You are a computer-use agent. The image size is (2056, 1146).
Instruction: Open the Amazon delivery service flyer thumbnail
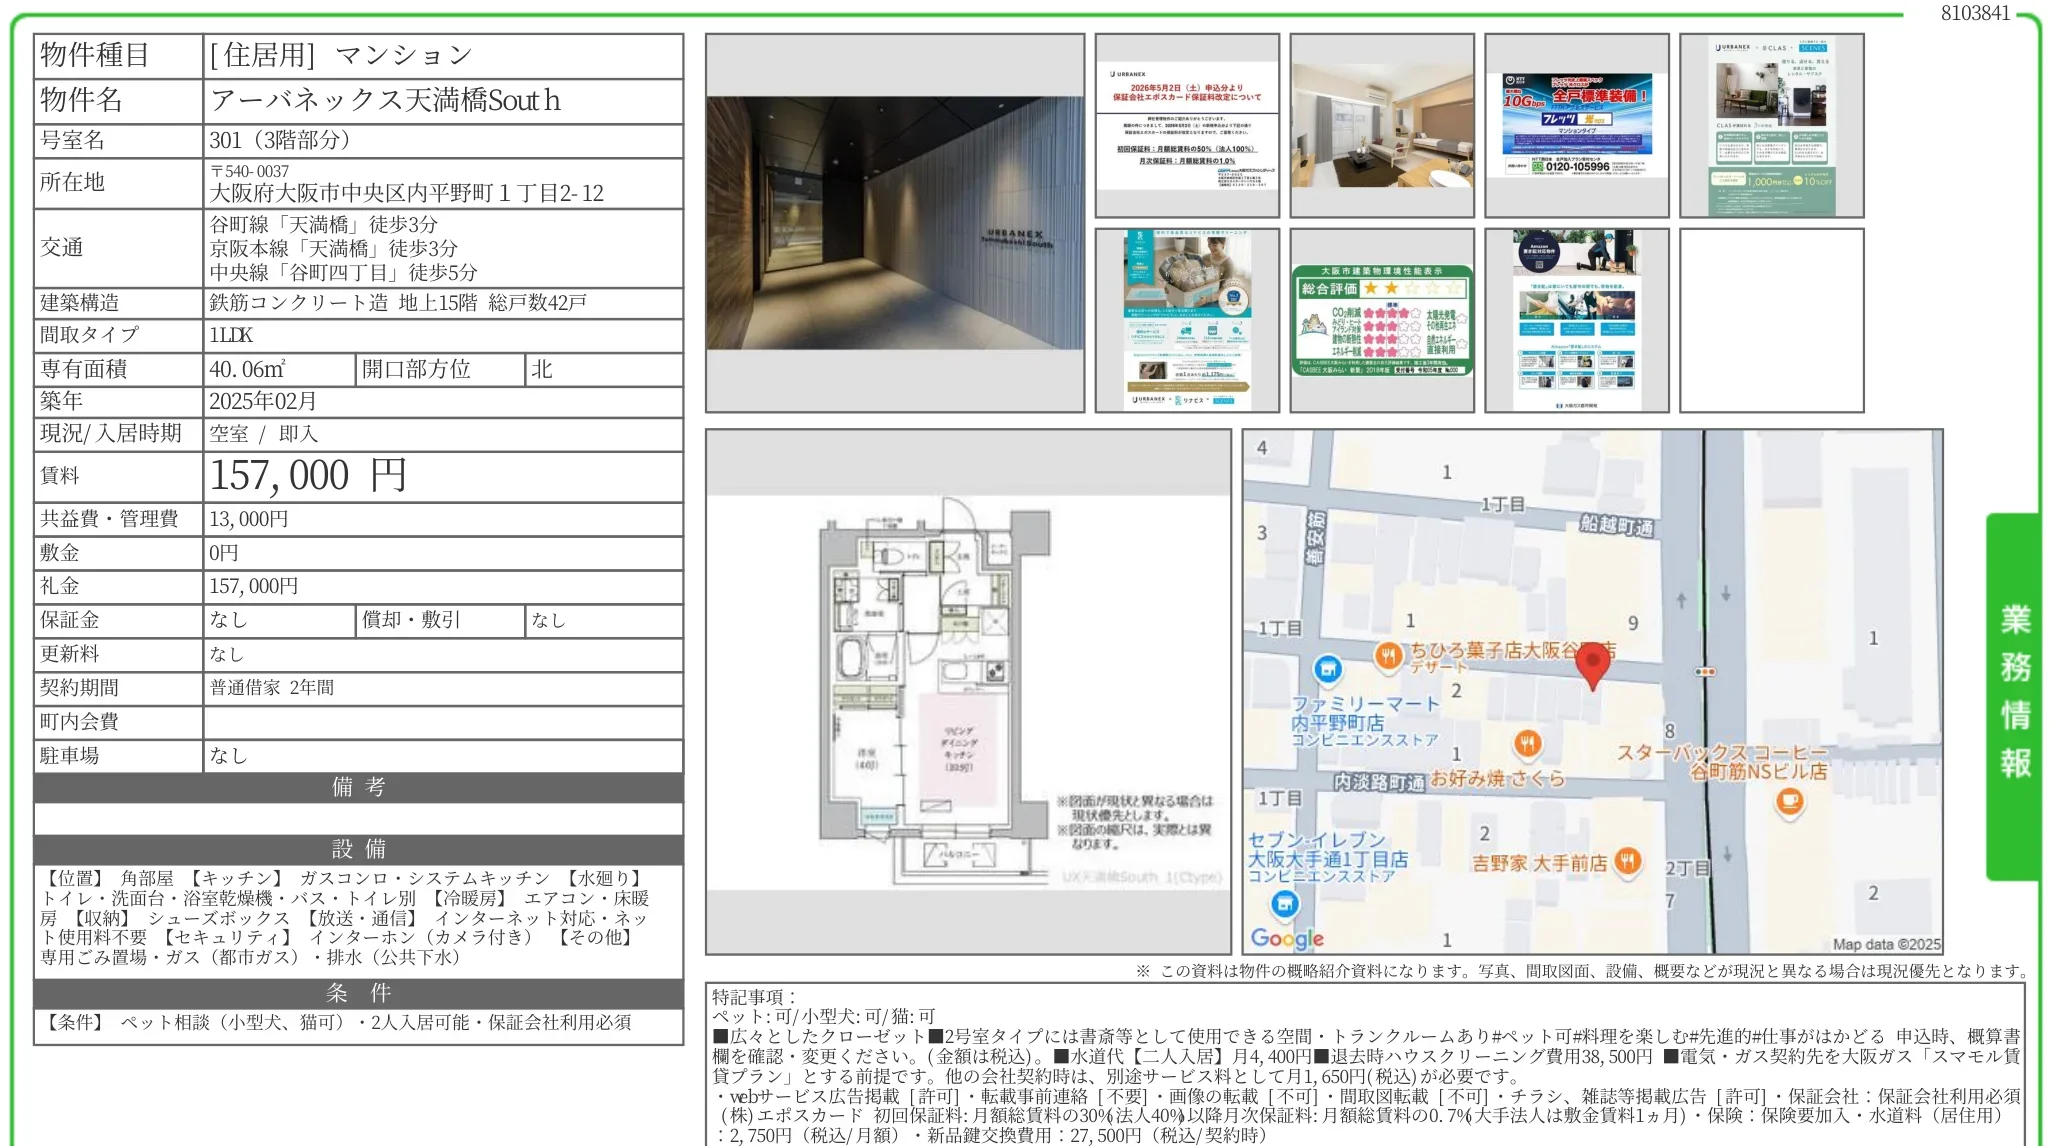[x=1577, y=320]
